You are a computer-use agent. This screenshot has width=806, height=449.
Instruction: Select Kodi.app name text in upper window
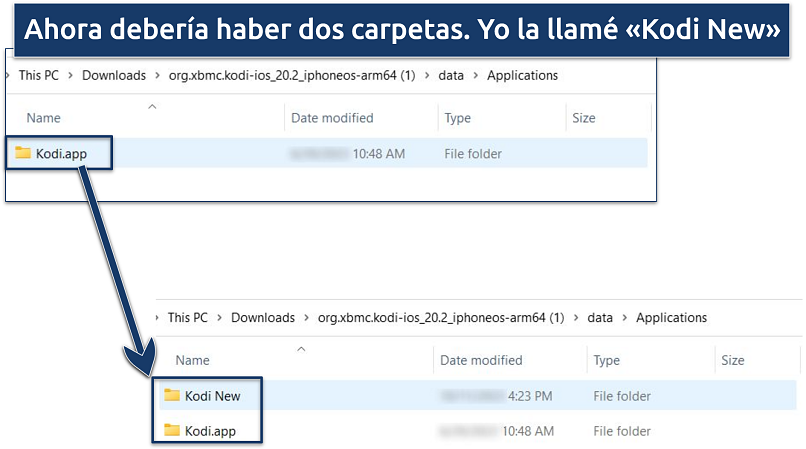61,153
